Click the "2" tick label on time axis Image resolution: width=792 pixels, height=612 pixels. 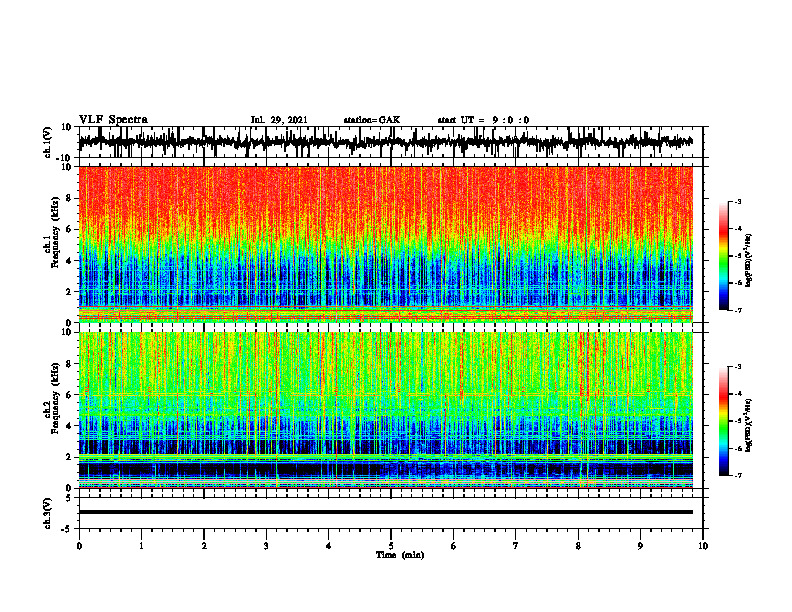[x=204, y=546]
